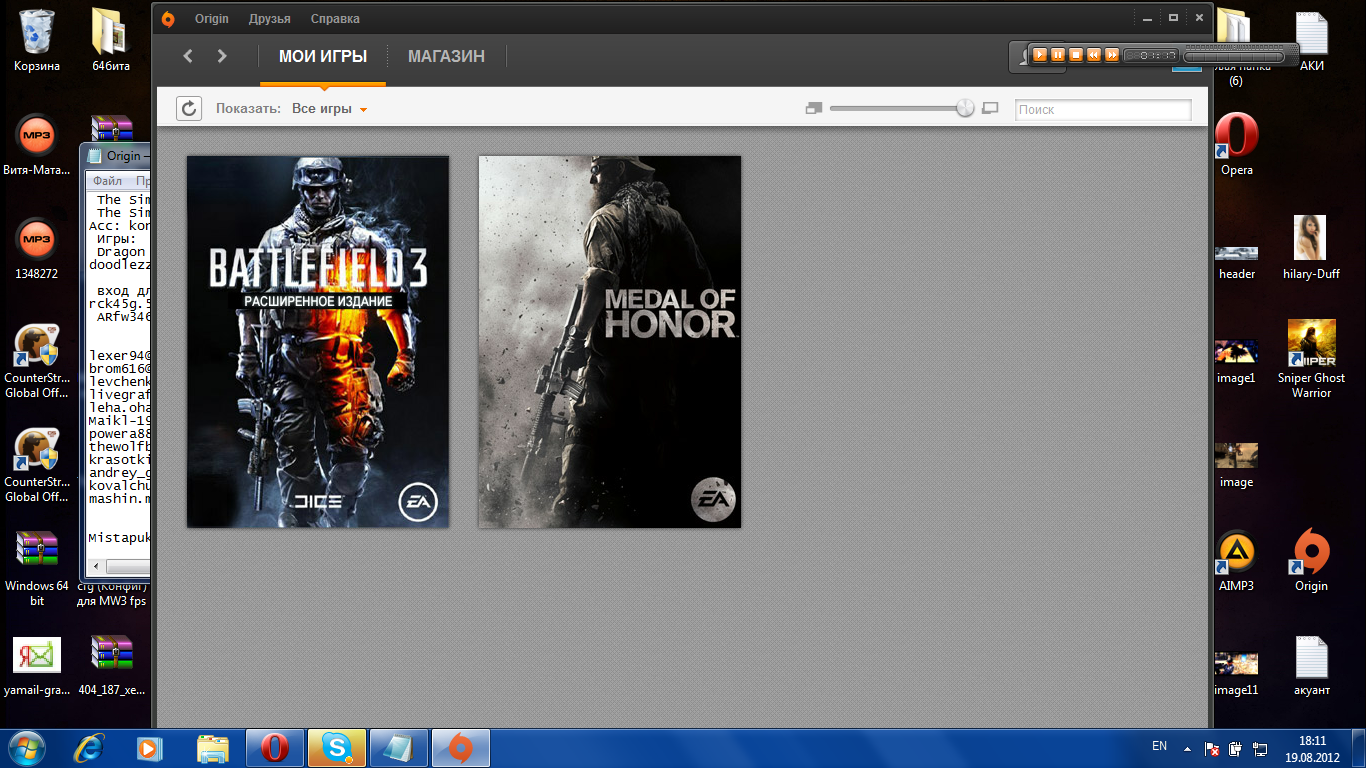This screenshot has width=1366, height=768.
Task: Open the Файл menu in Notepad window
Action: tap(107, 181)
